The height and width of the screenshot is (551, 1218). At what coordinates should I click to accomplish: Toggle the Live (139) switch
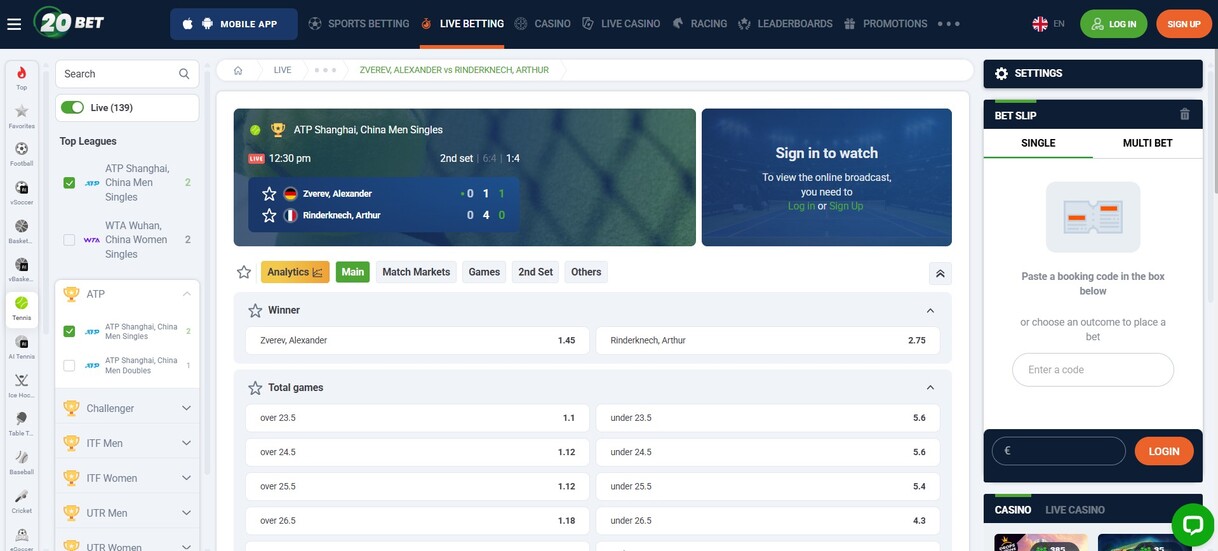coord(72,108)
